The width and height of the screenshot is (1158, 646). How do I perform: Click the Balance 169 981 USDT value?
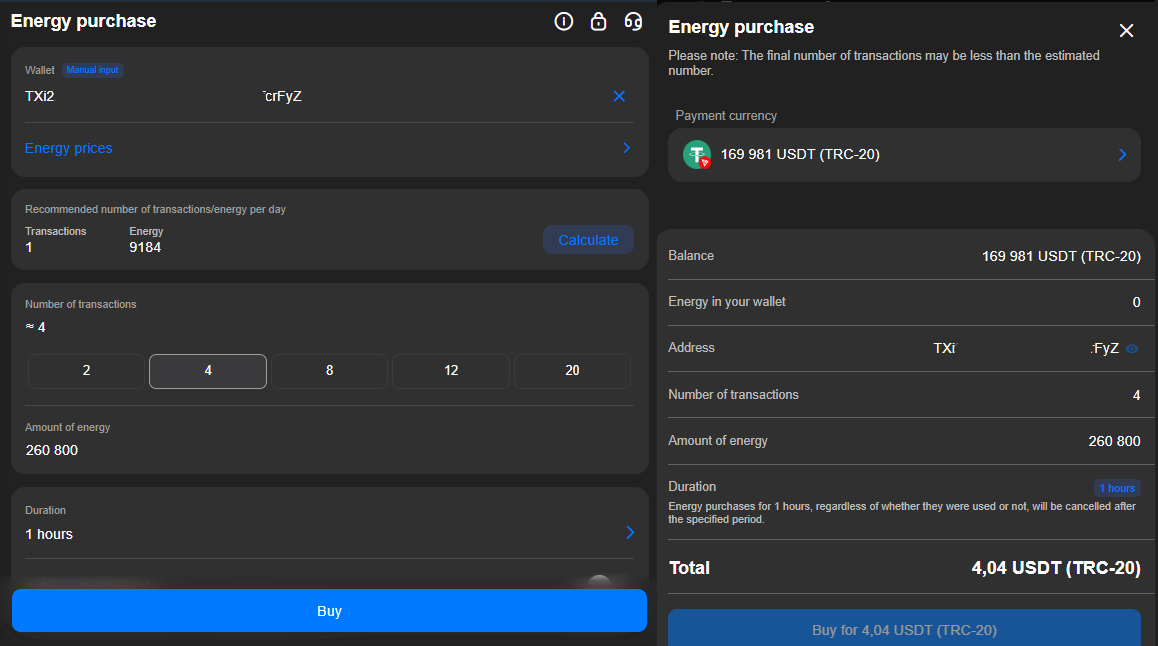(x=1061, y=256)
